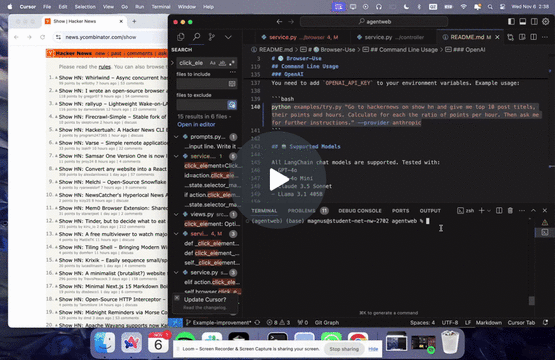Image resolution: width=555 pixels, height=360 pixels.
Task: Toggle primary sidebar layout icon
Action: tap(511, 22)
